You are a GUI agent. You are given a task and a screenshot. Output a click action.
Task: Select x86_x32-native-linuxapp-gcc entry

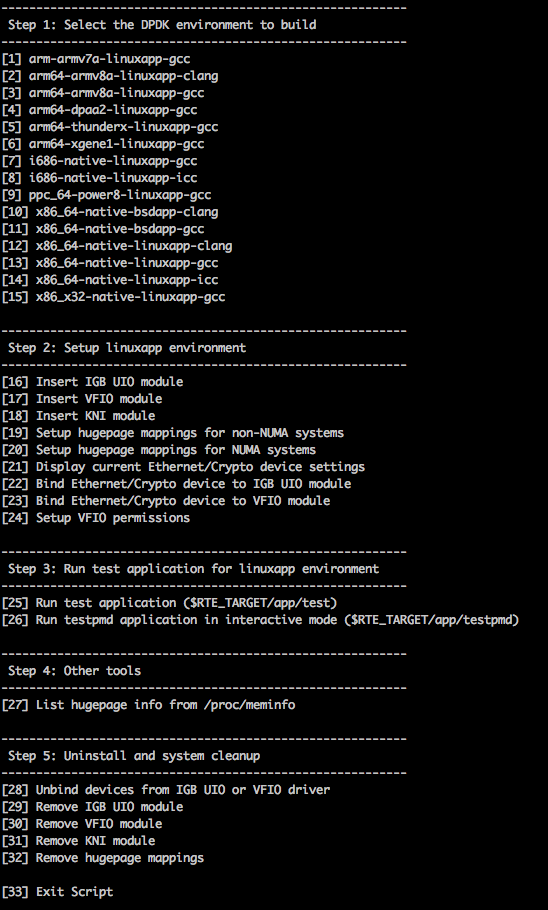pos(113,297)
